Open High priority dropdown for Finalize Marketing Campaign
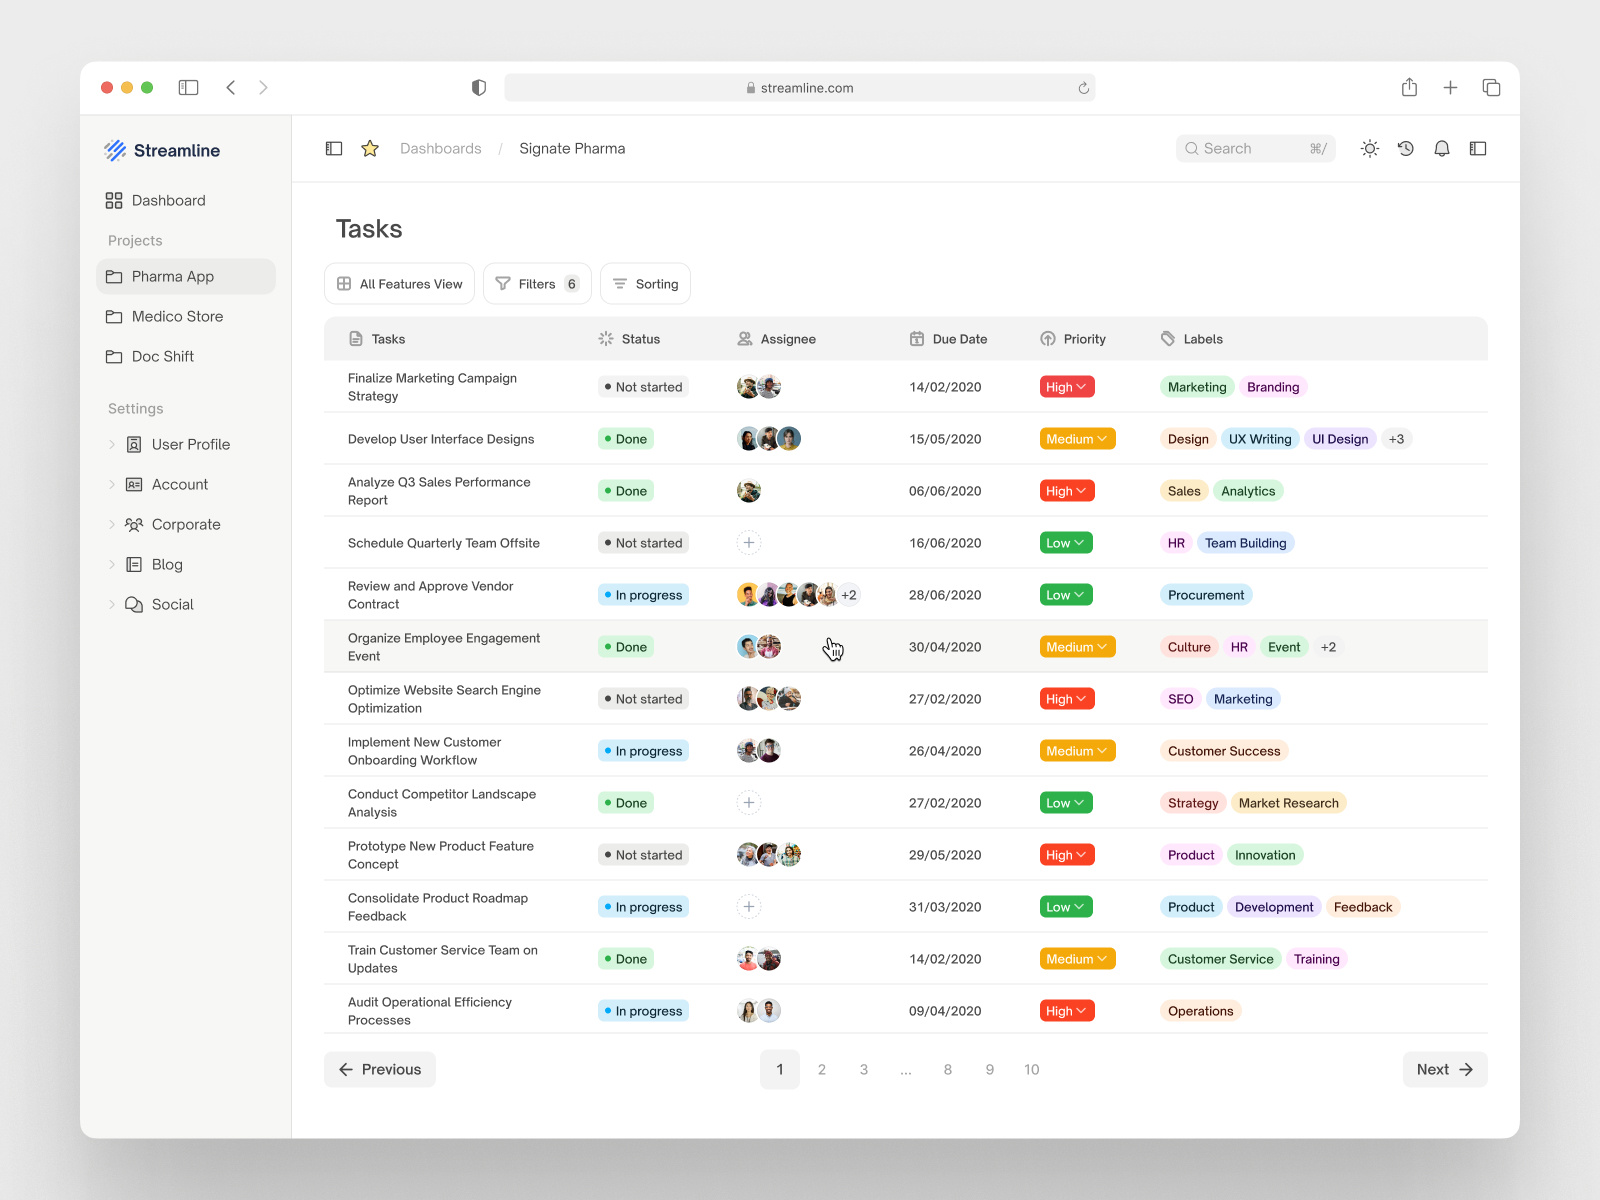Image resolution: width=1600 pixels, height=1200 pixels. coord(1066,386)
